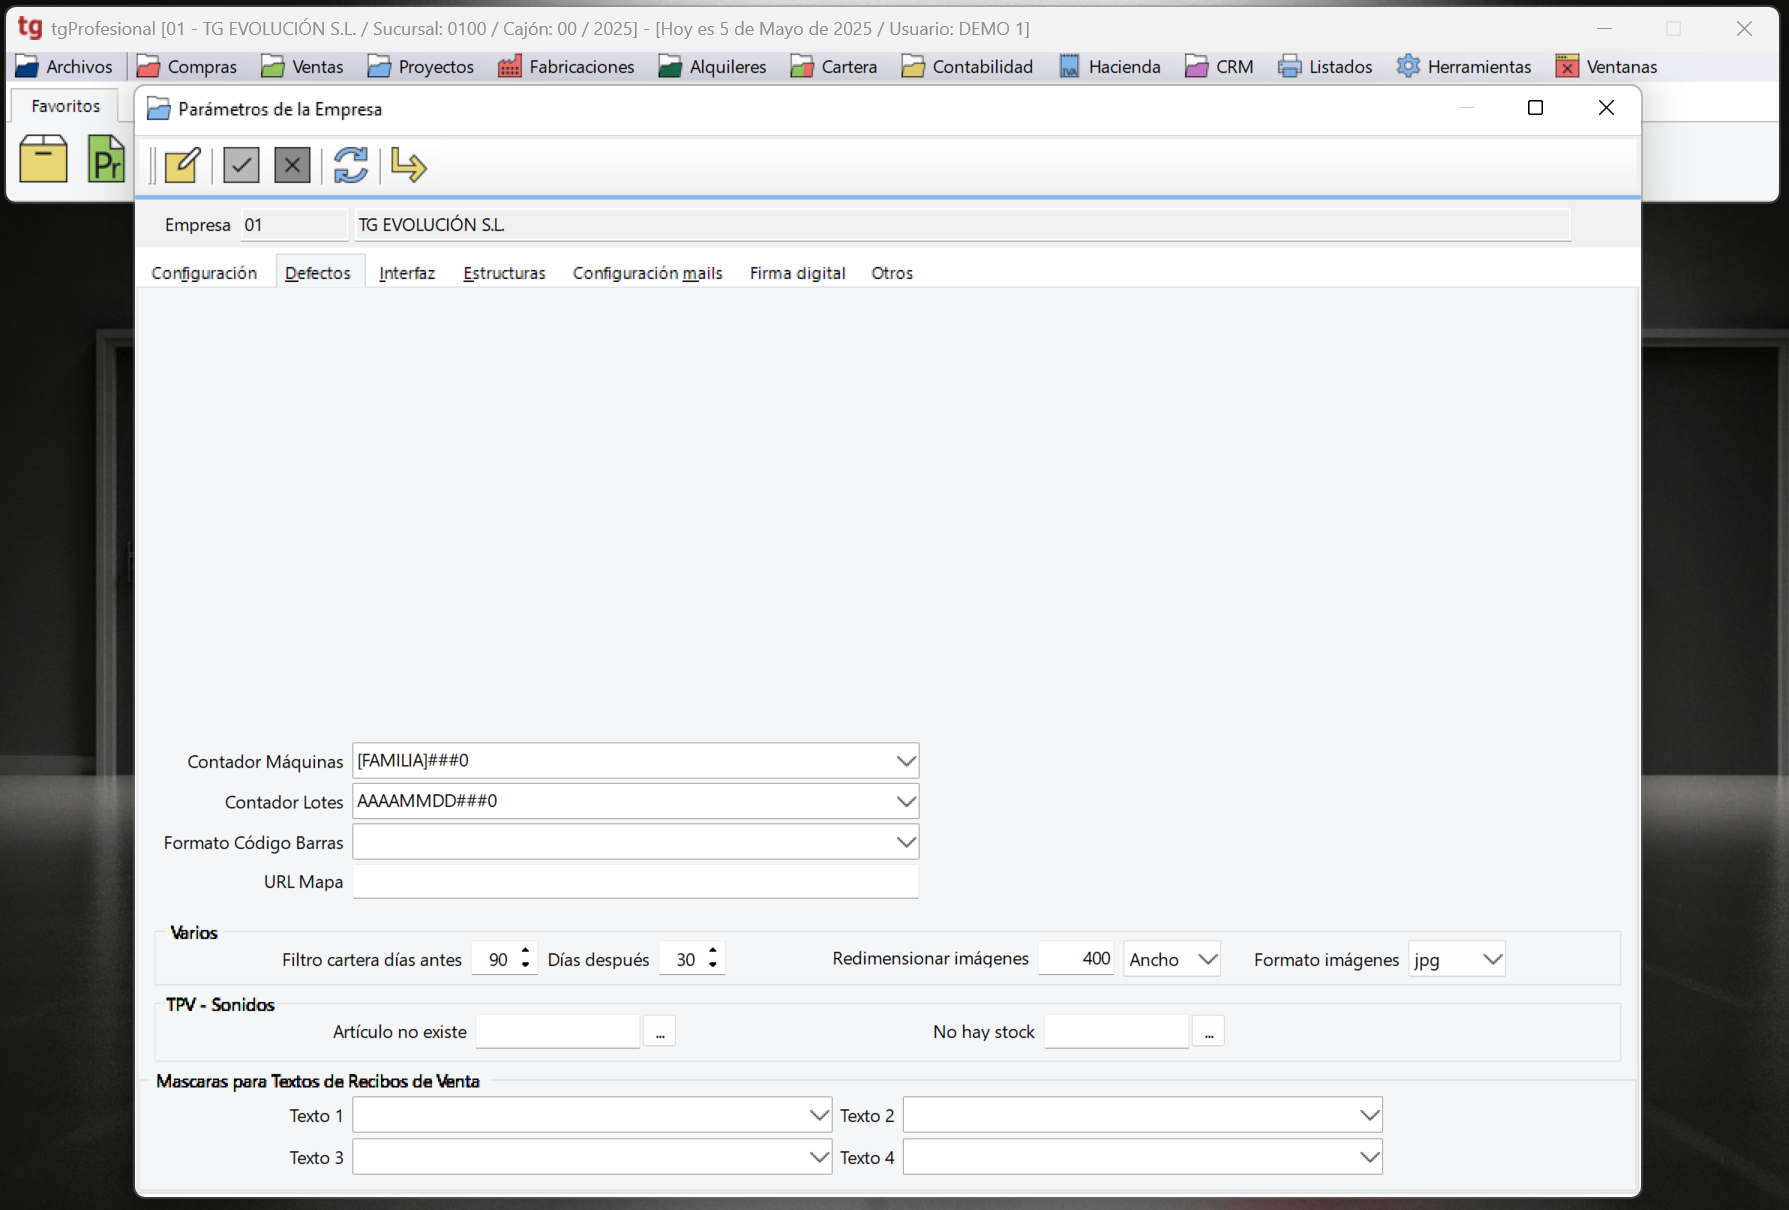Image resolution: width=1789 pixels, height=1210 pixels.
Task: Expand the Texto 4 mask dropdown
Action: (1369, 1157)
